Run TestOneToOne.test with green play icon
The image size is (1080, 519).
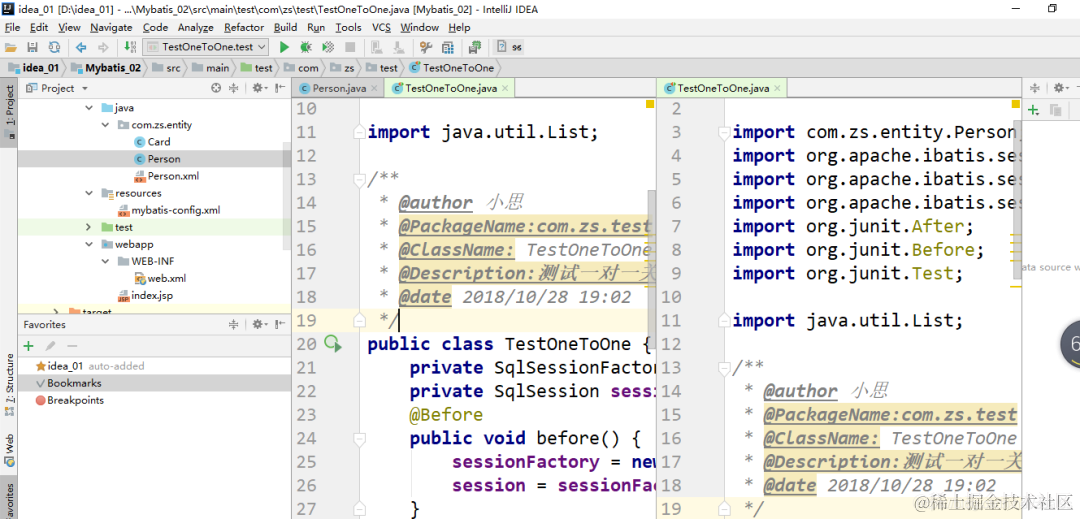coord(284,47)
